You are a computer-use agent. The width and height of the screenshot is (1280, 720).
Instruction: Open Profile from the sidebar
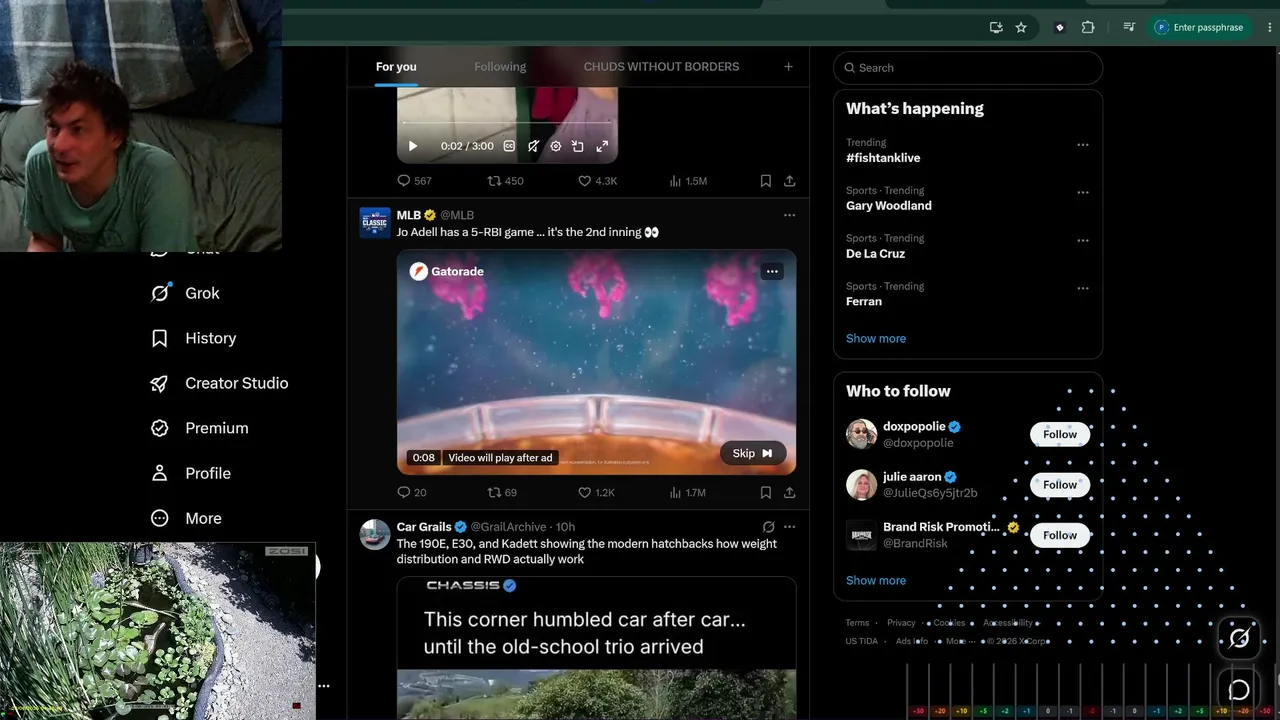[190, 473]
